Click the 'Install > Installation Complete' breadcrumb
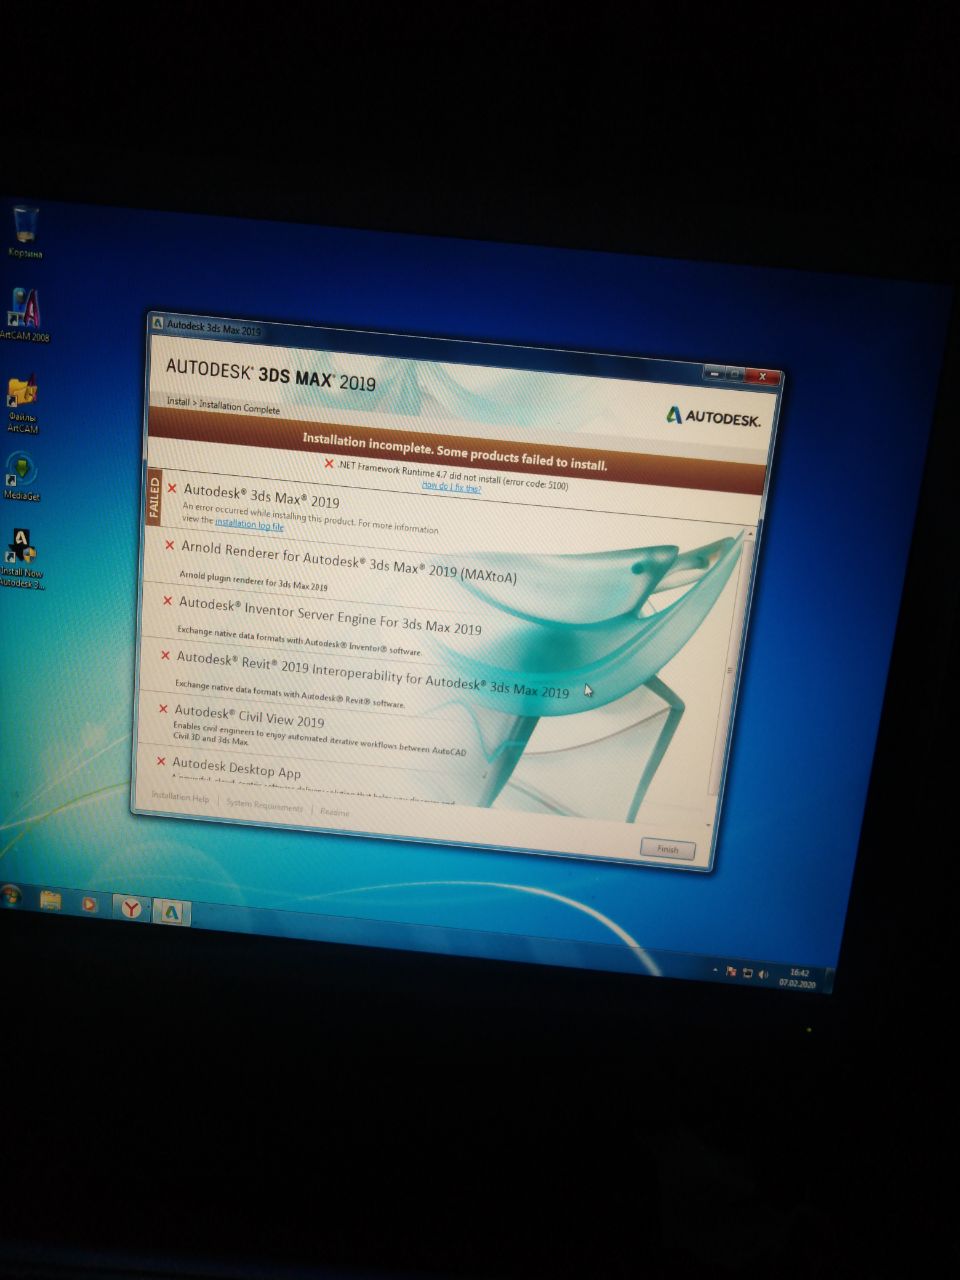The height and width of the screenshot is (1280, 960). tap(223, 405)
